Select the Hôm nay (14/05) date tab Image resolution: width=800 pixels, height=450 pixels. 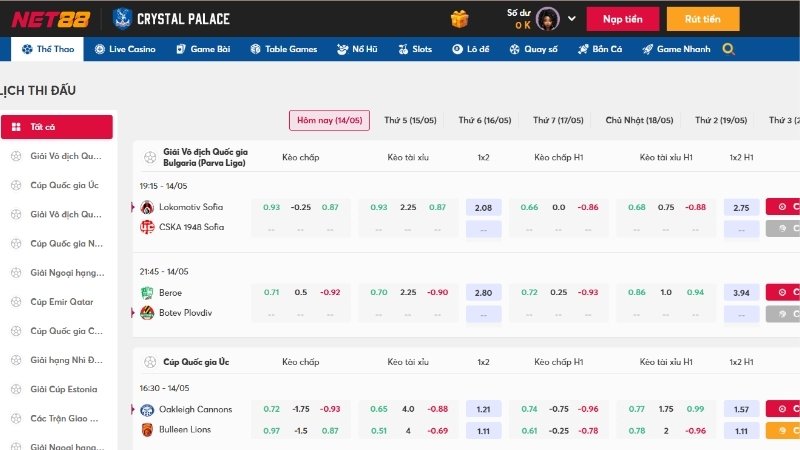coord(329,120)
